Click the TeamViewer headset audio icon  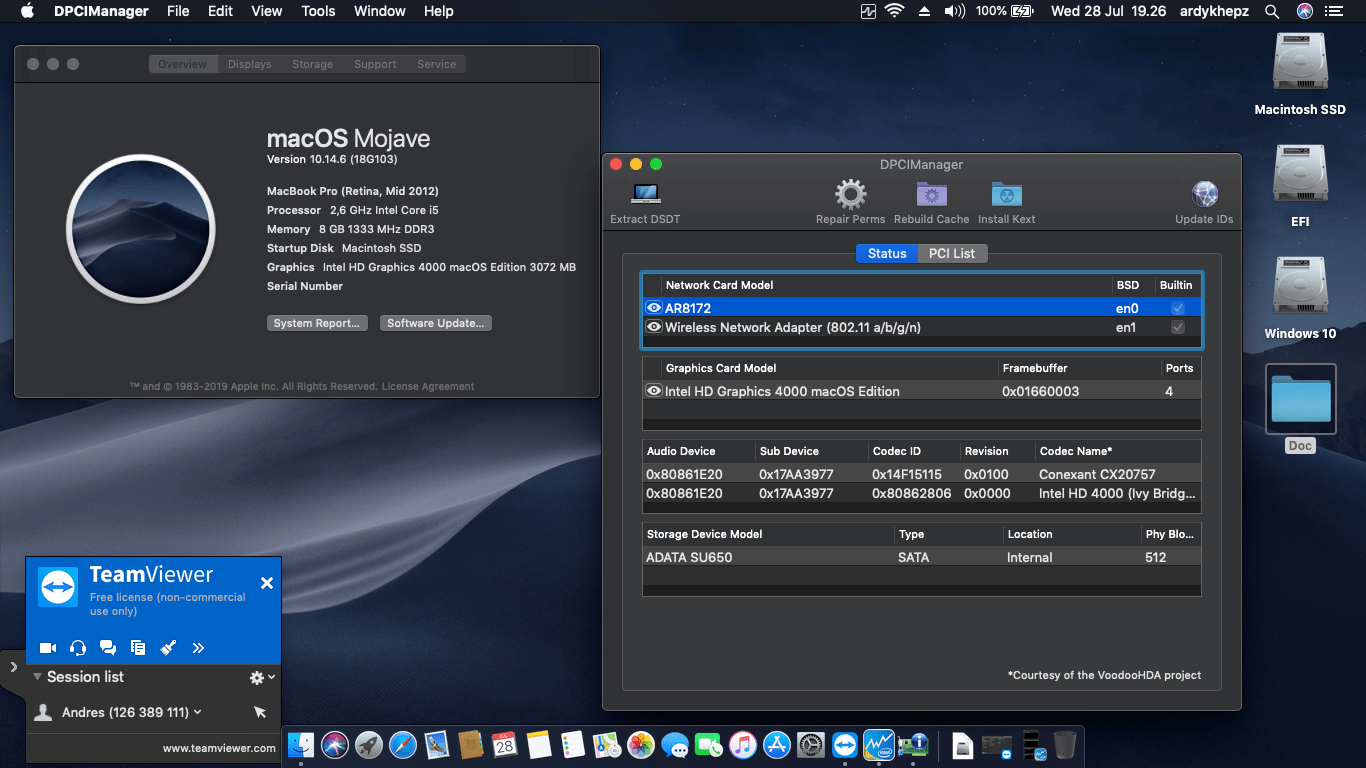tap(78, 648)
